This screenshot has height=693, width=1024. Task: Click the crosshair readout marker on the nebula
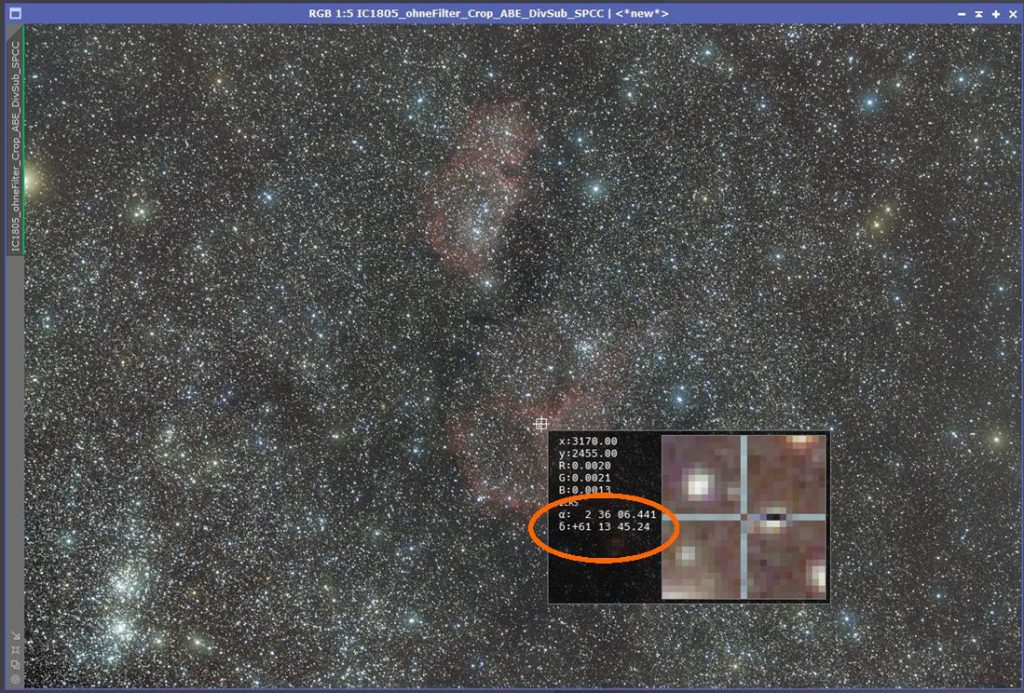(541, 422)
